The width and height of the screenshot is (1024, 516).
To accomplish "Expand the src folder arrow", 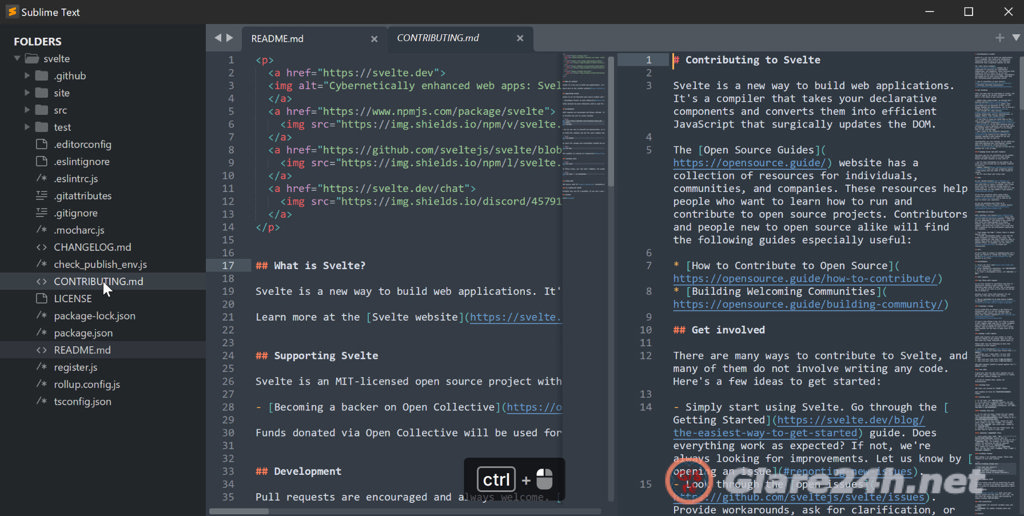I will [x=27, y=110].
